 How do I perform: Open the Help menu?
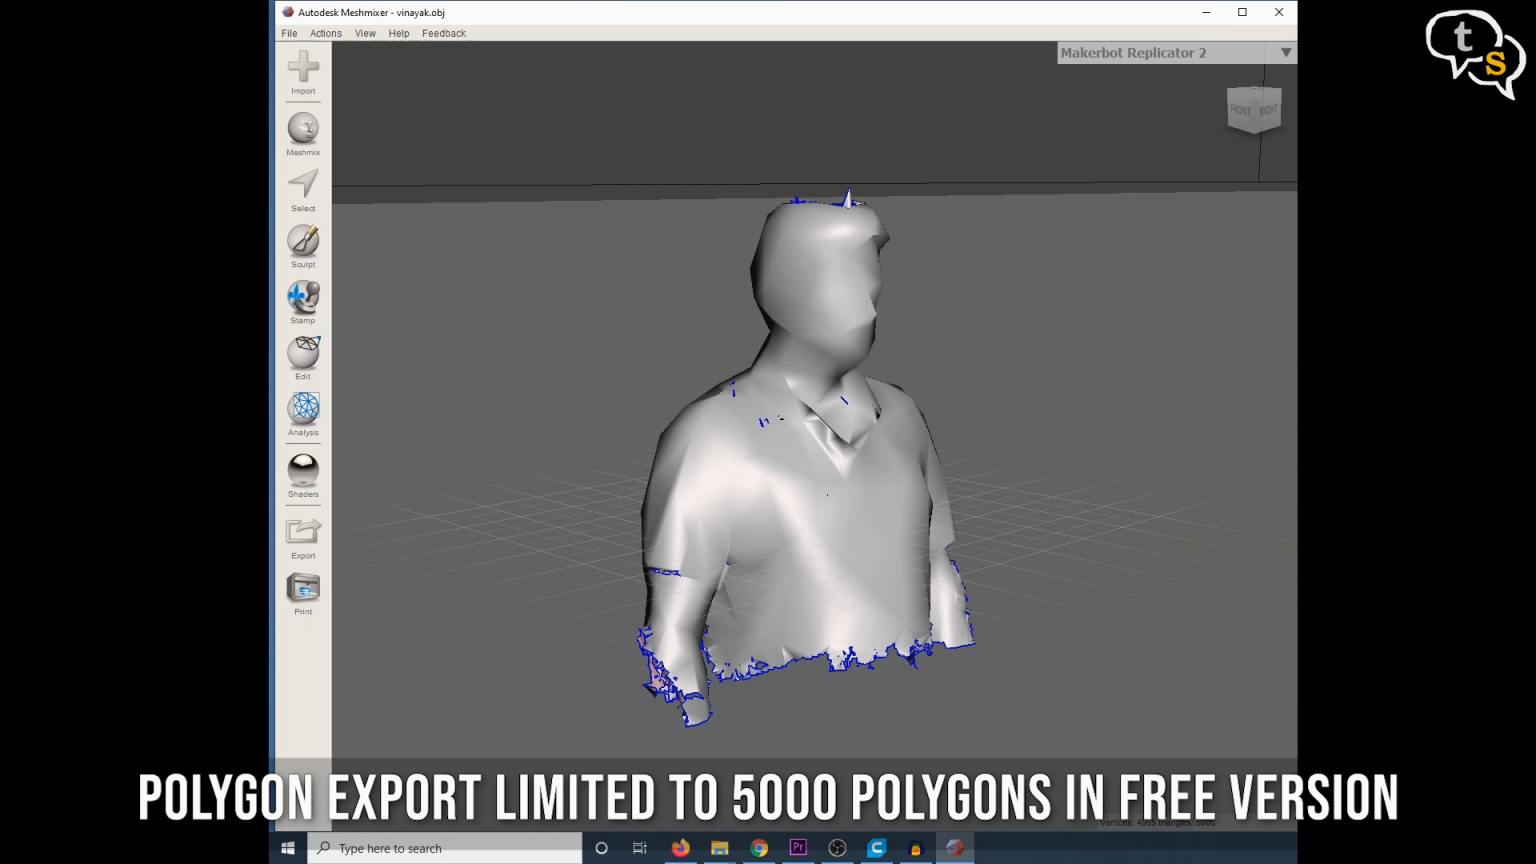pos(399,33)
